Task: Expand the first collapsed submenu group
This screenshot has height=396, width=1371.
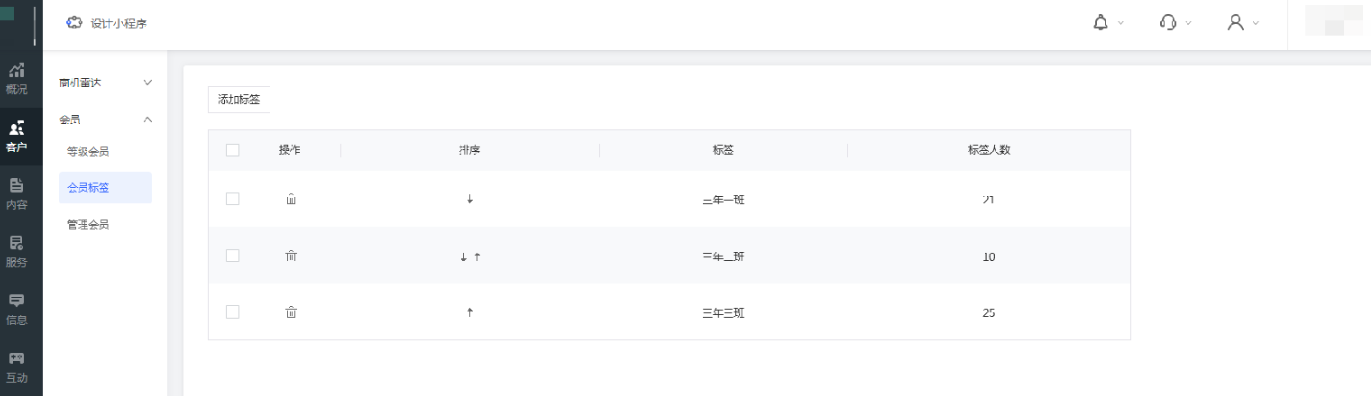Action: point(148,82)
